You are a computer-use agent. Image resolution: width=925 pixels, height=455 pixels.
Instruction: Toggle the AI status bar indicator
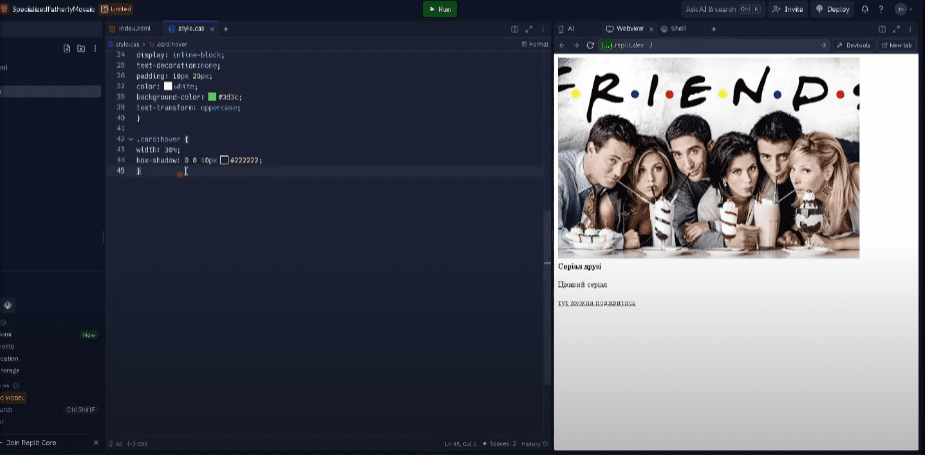pyautogui.click(x=115, y=443)
